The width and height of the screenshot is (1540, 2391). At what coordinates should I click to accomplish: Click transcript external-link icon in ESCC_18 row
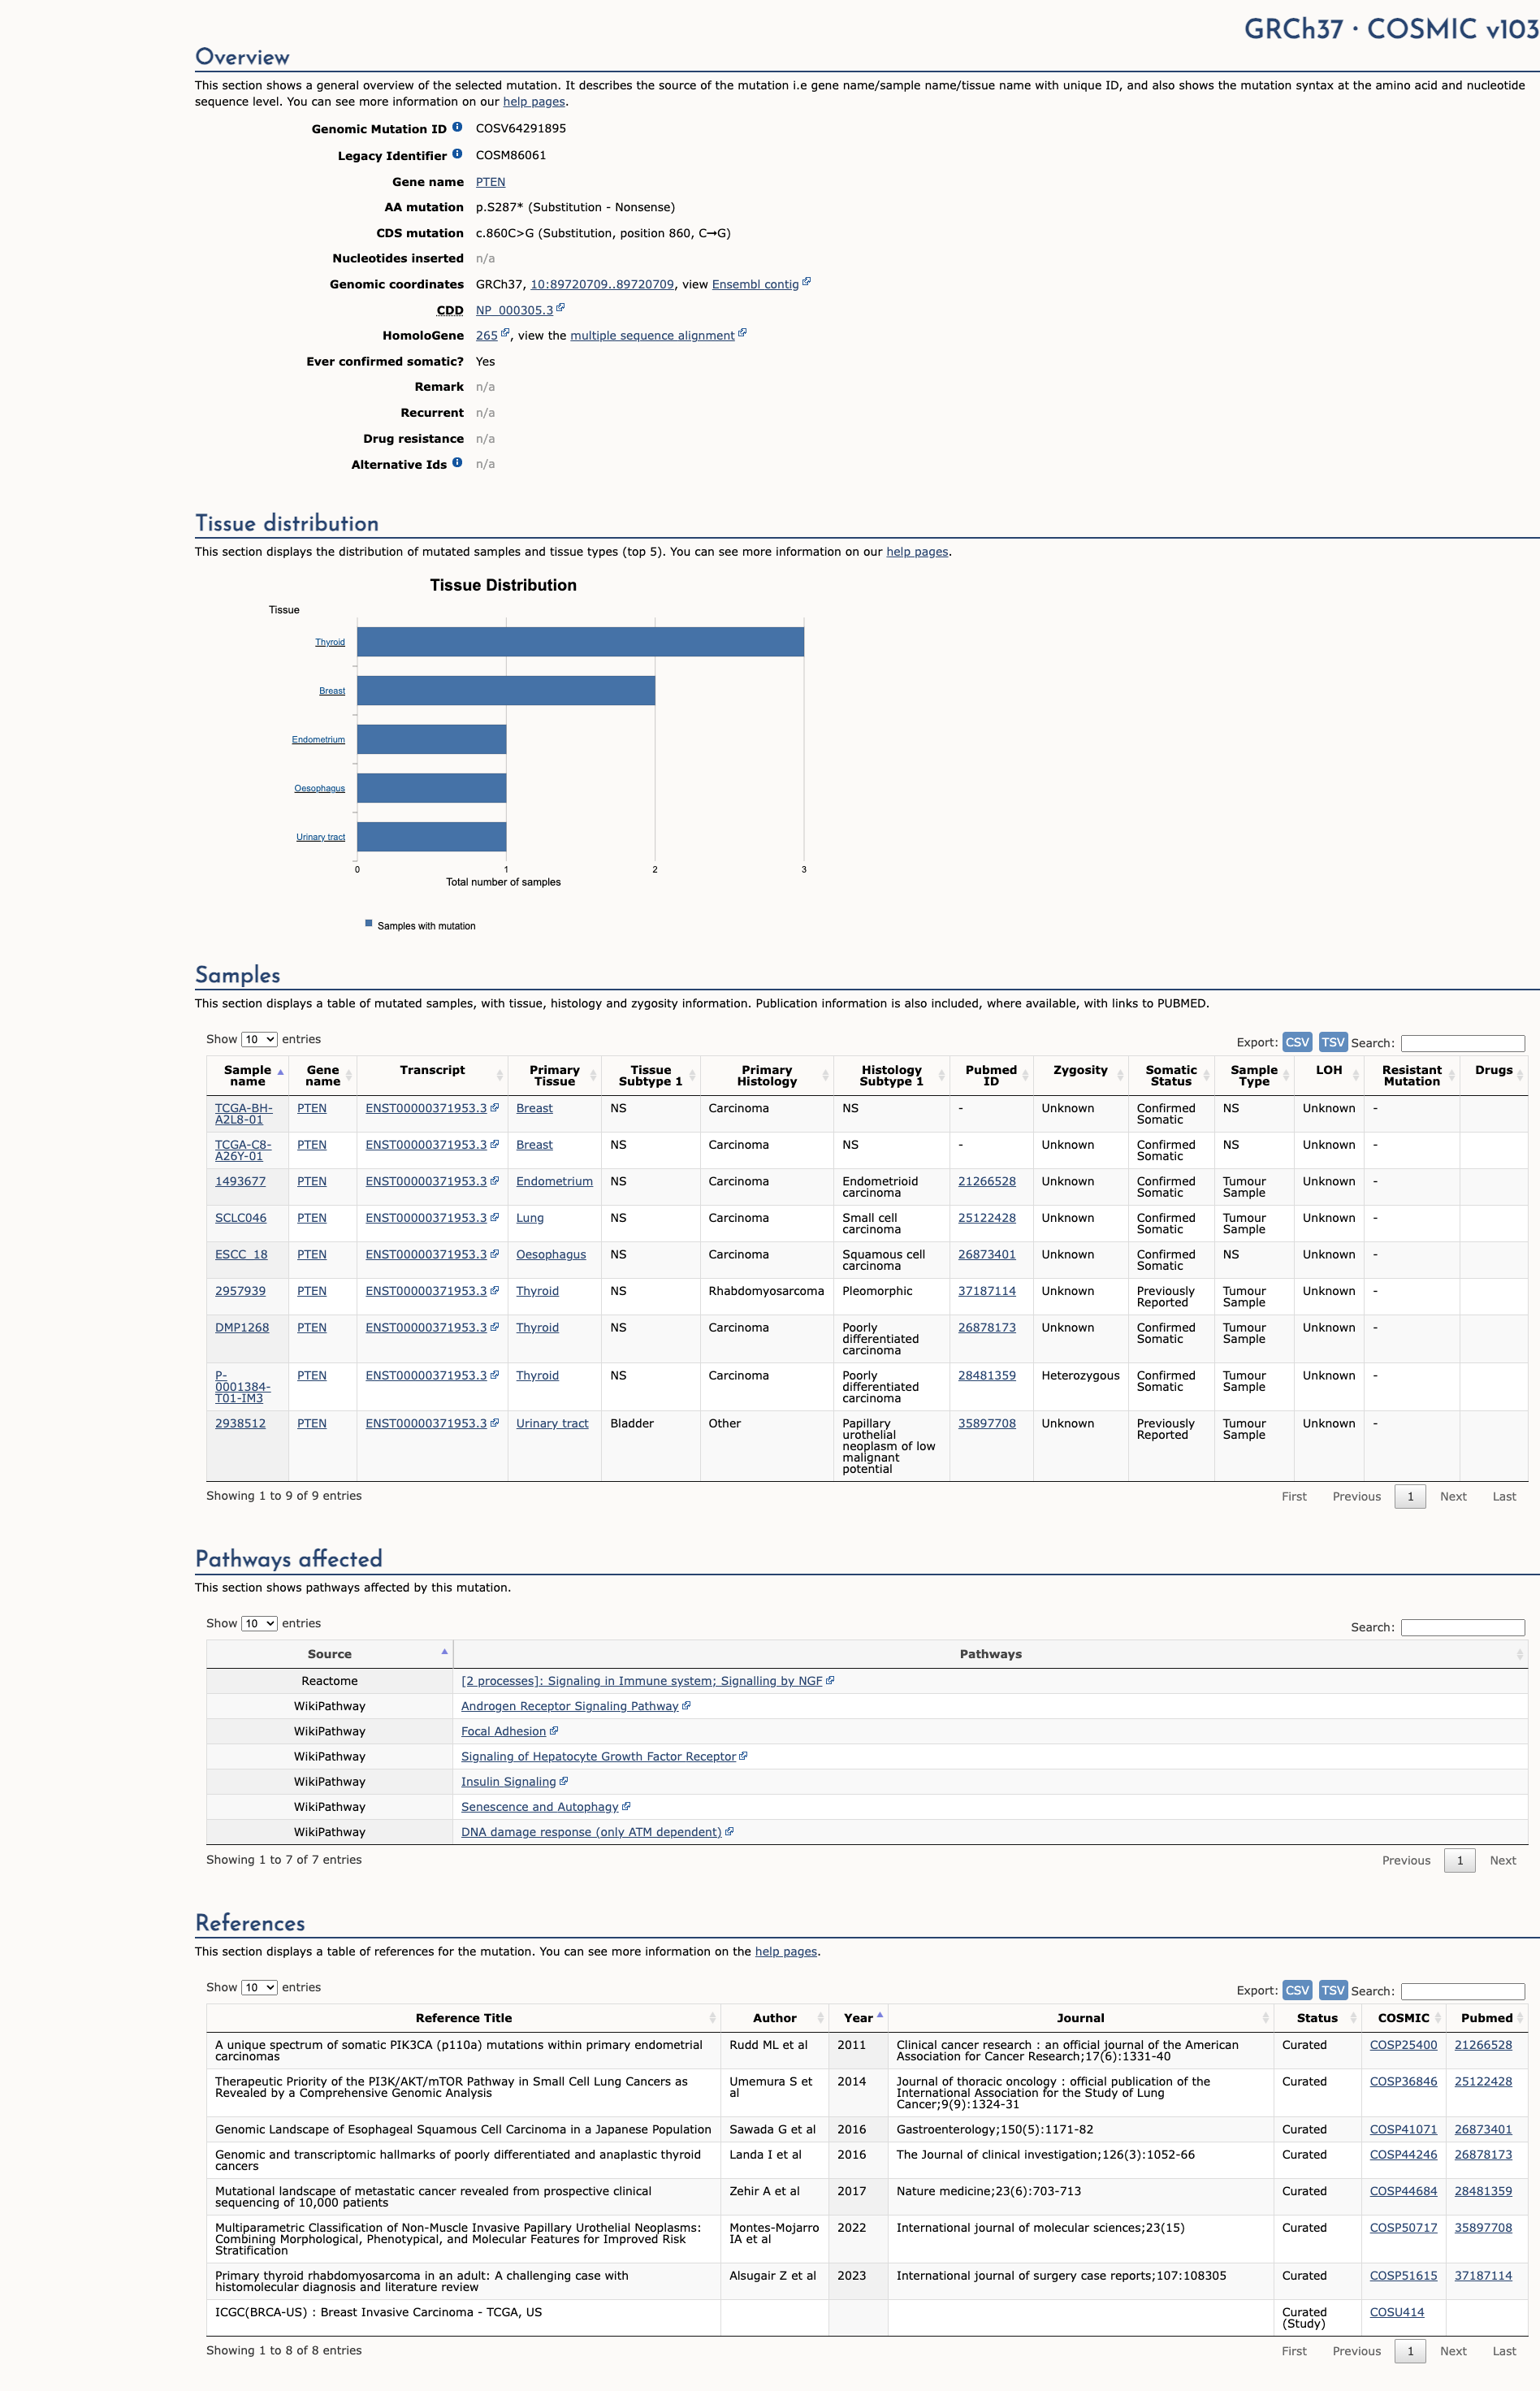(x=494, y=1253)
